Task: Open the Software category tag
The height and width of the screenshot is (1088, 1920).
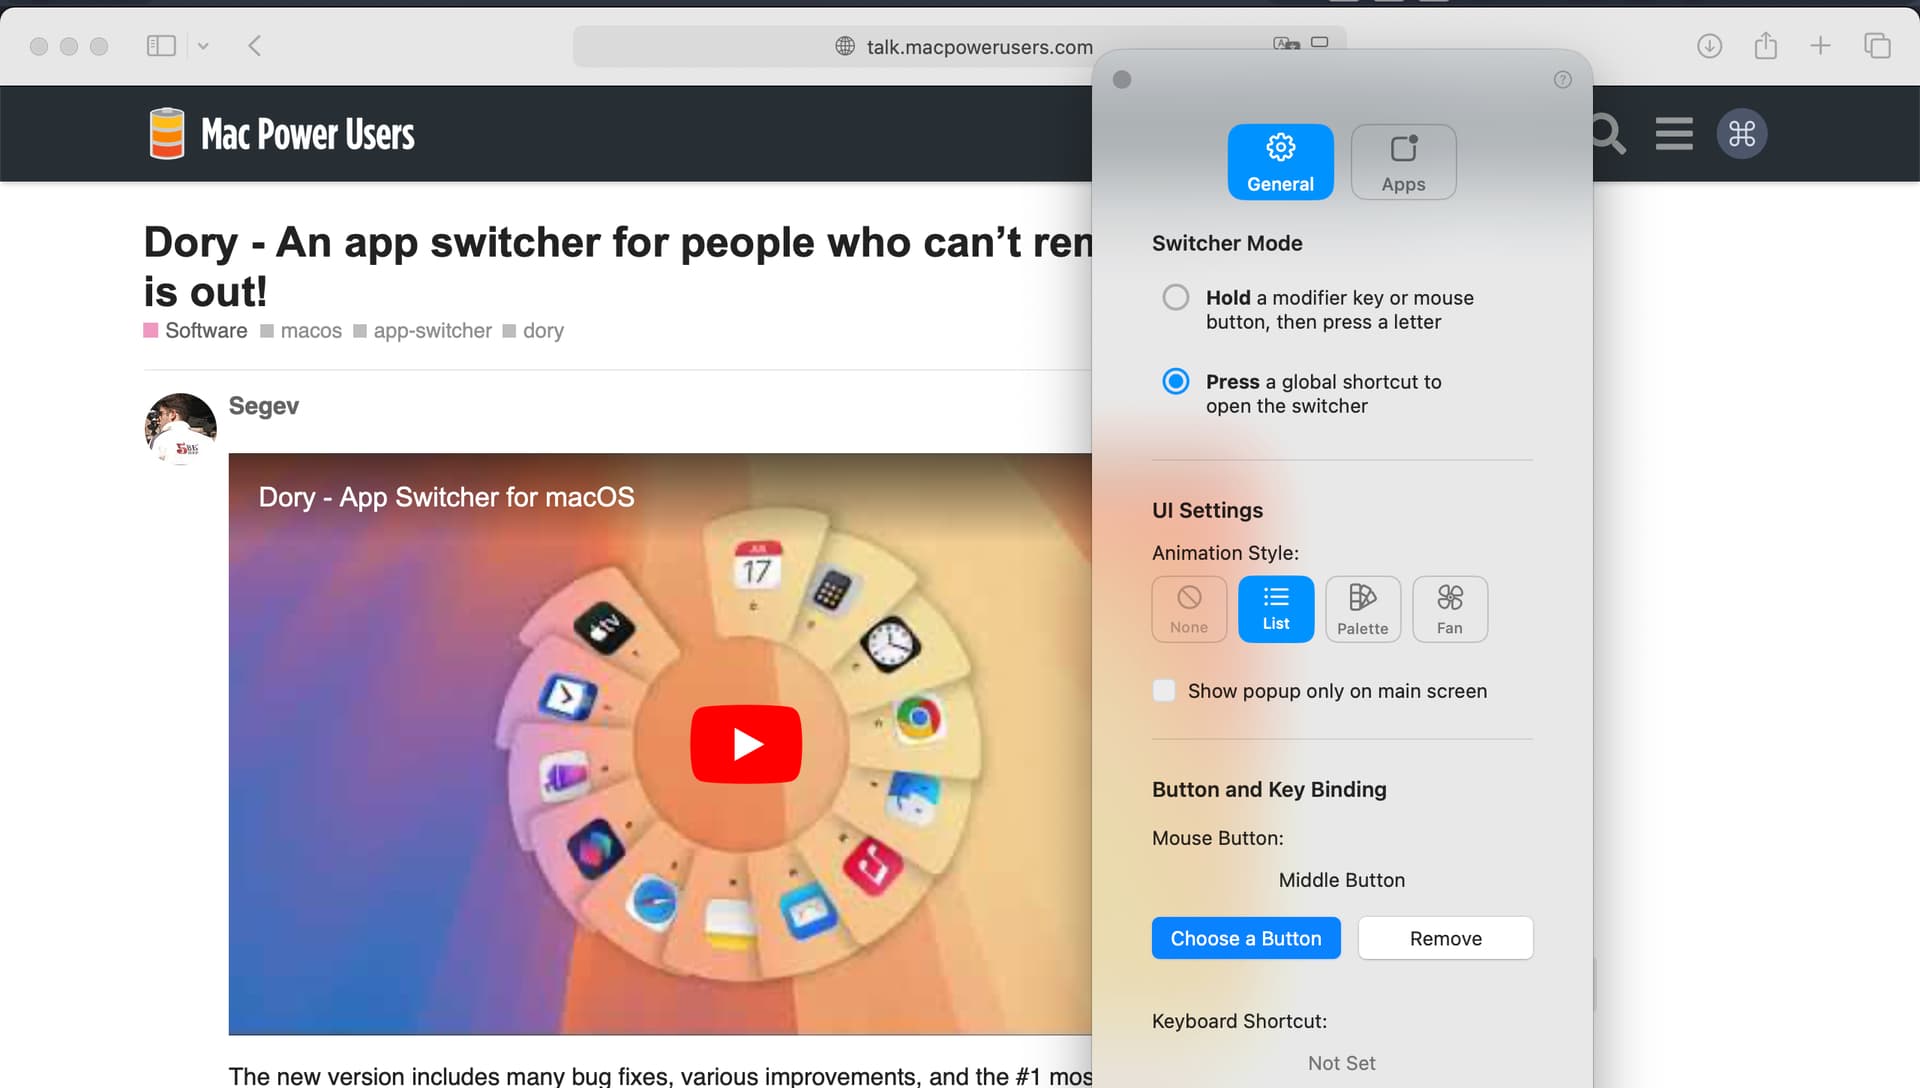Action: click(196, 331)
